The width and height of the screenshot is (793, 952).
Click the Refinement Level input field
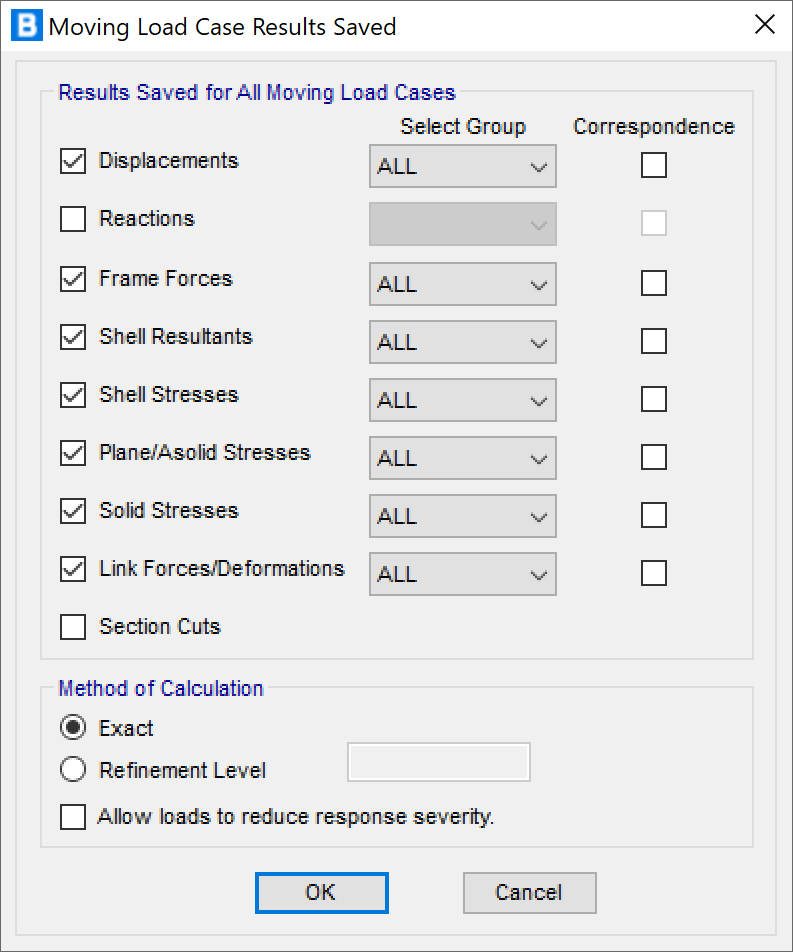tap(439, 762)
